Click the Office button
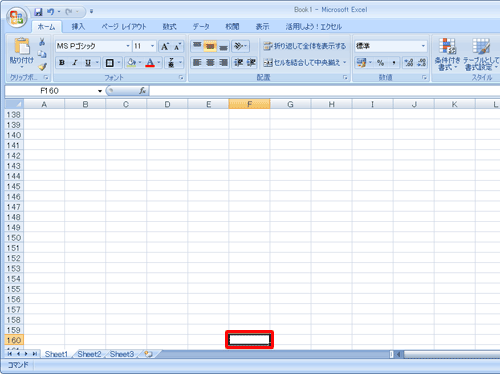 17,17
